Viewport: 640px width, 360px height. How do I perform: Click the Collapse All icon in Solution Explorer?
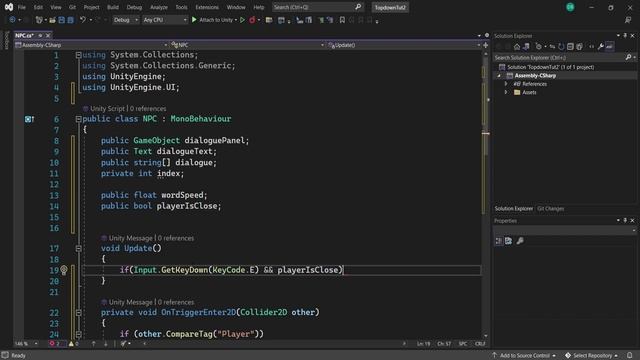[x=570, y=47]
